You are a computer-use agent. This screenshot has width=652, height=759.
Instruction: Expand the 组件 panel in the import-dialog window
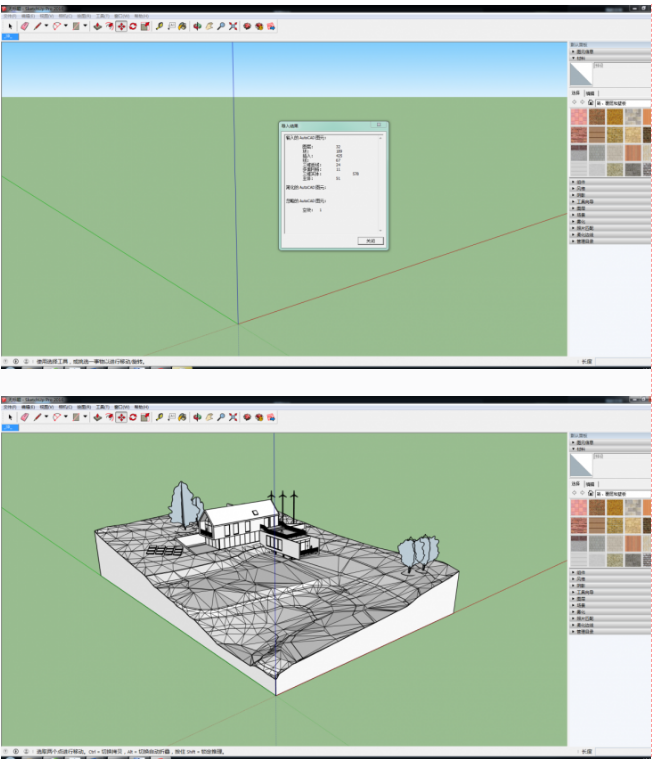point(610,182)
